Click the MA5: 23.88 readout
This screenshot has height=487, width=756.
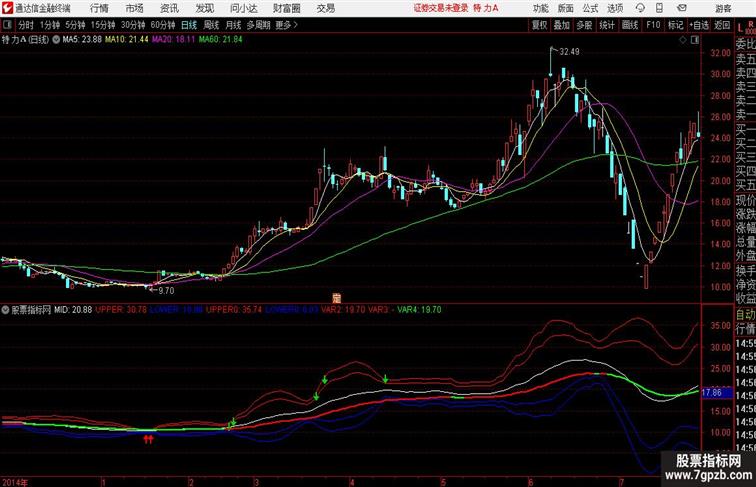pos(82,40)
